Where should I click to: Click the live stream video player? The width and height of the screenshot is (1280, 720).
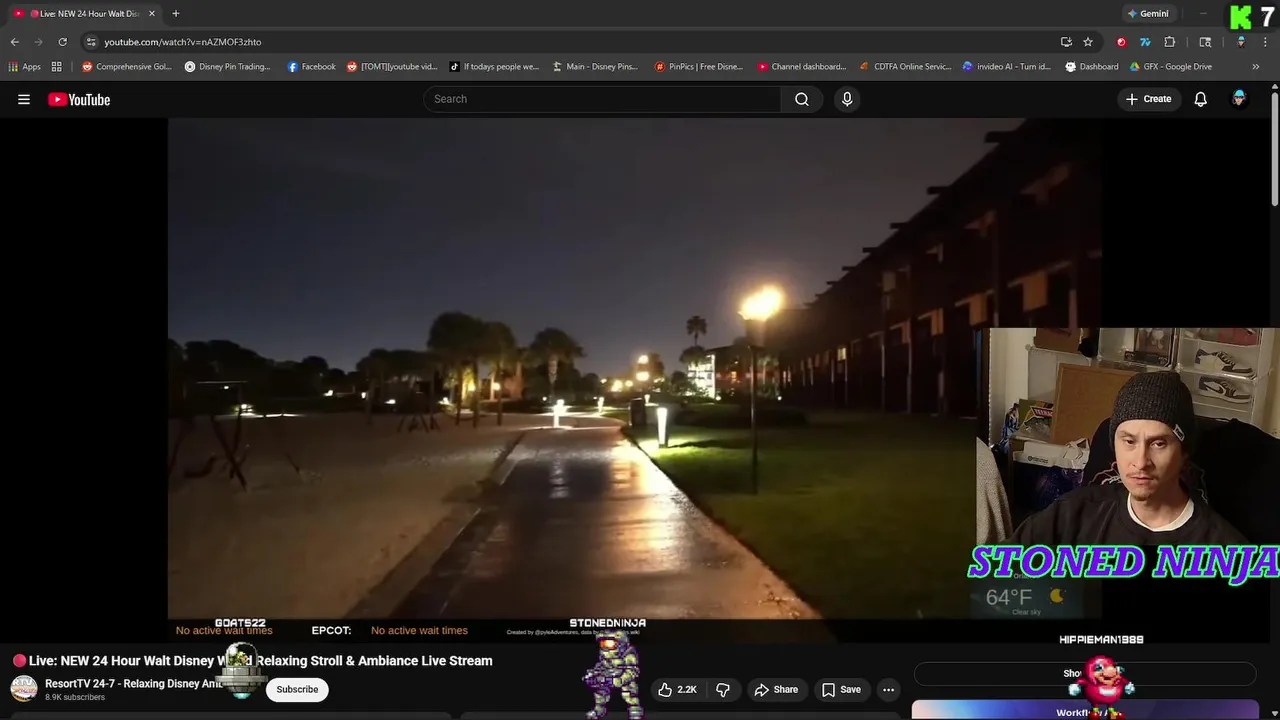(x=634, y=380)
